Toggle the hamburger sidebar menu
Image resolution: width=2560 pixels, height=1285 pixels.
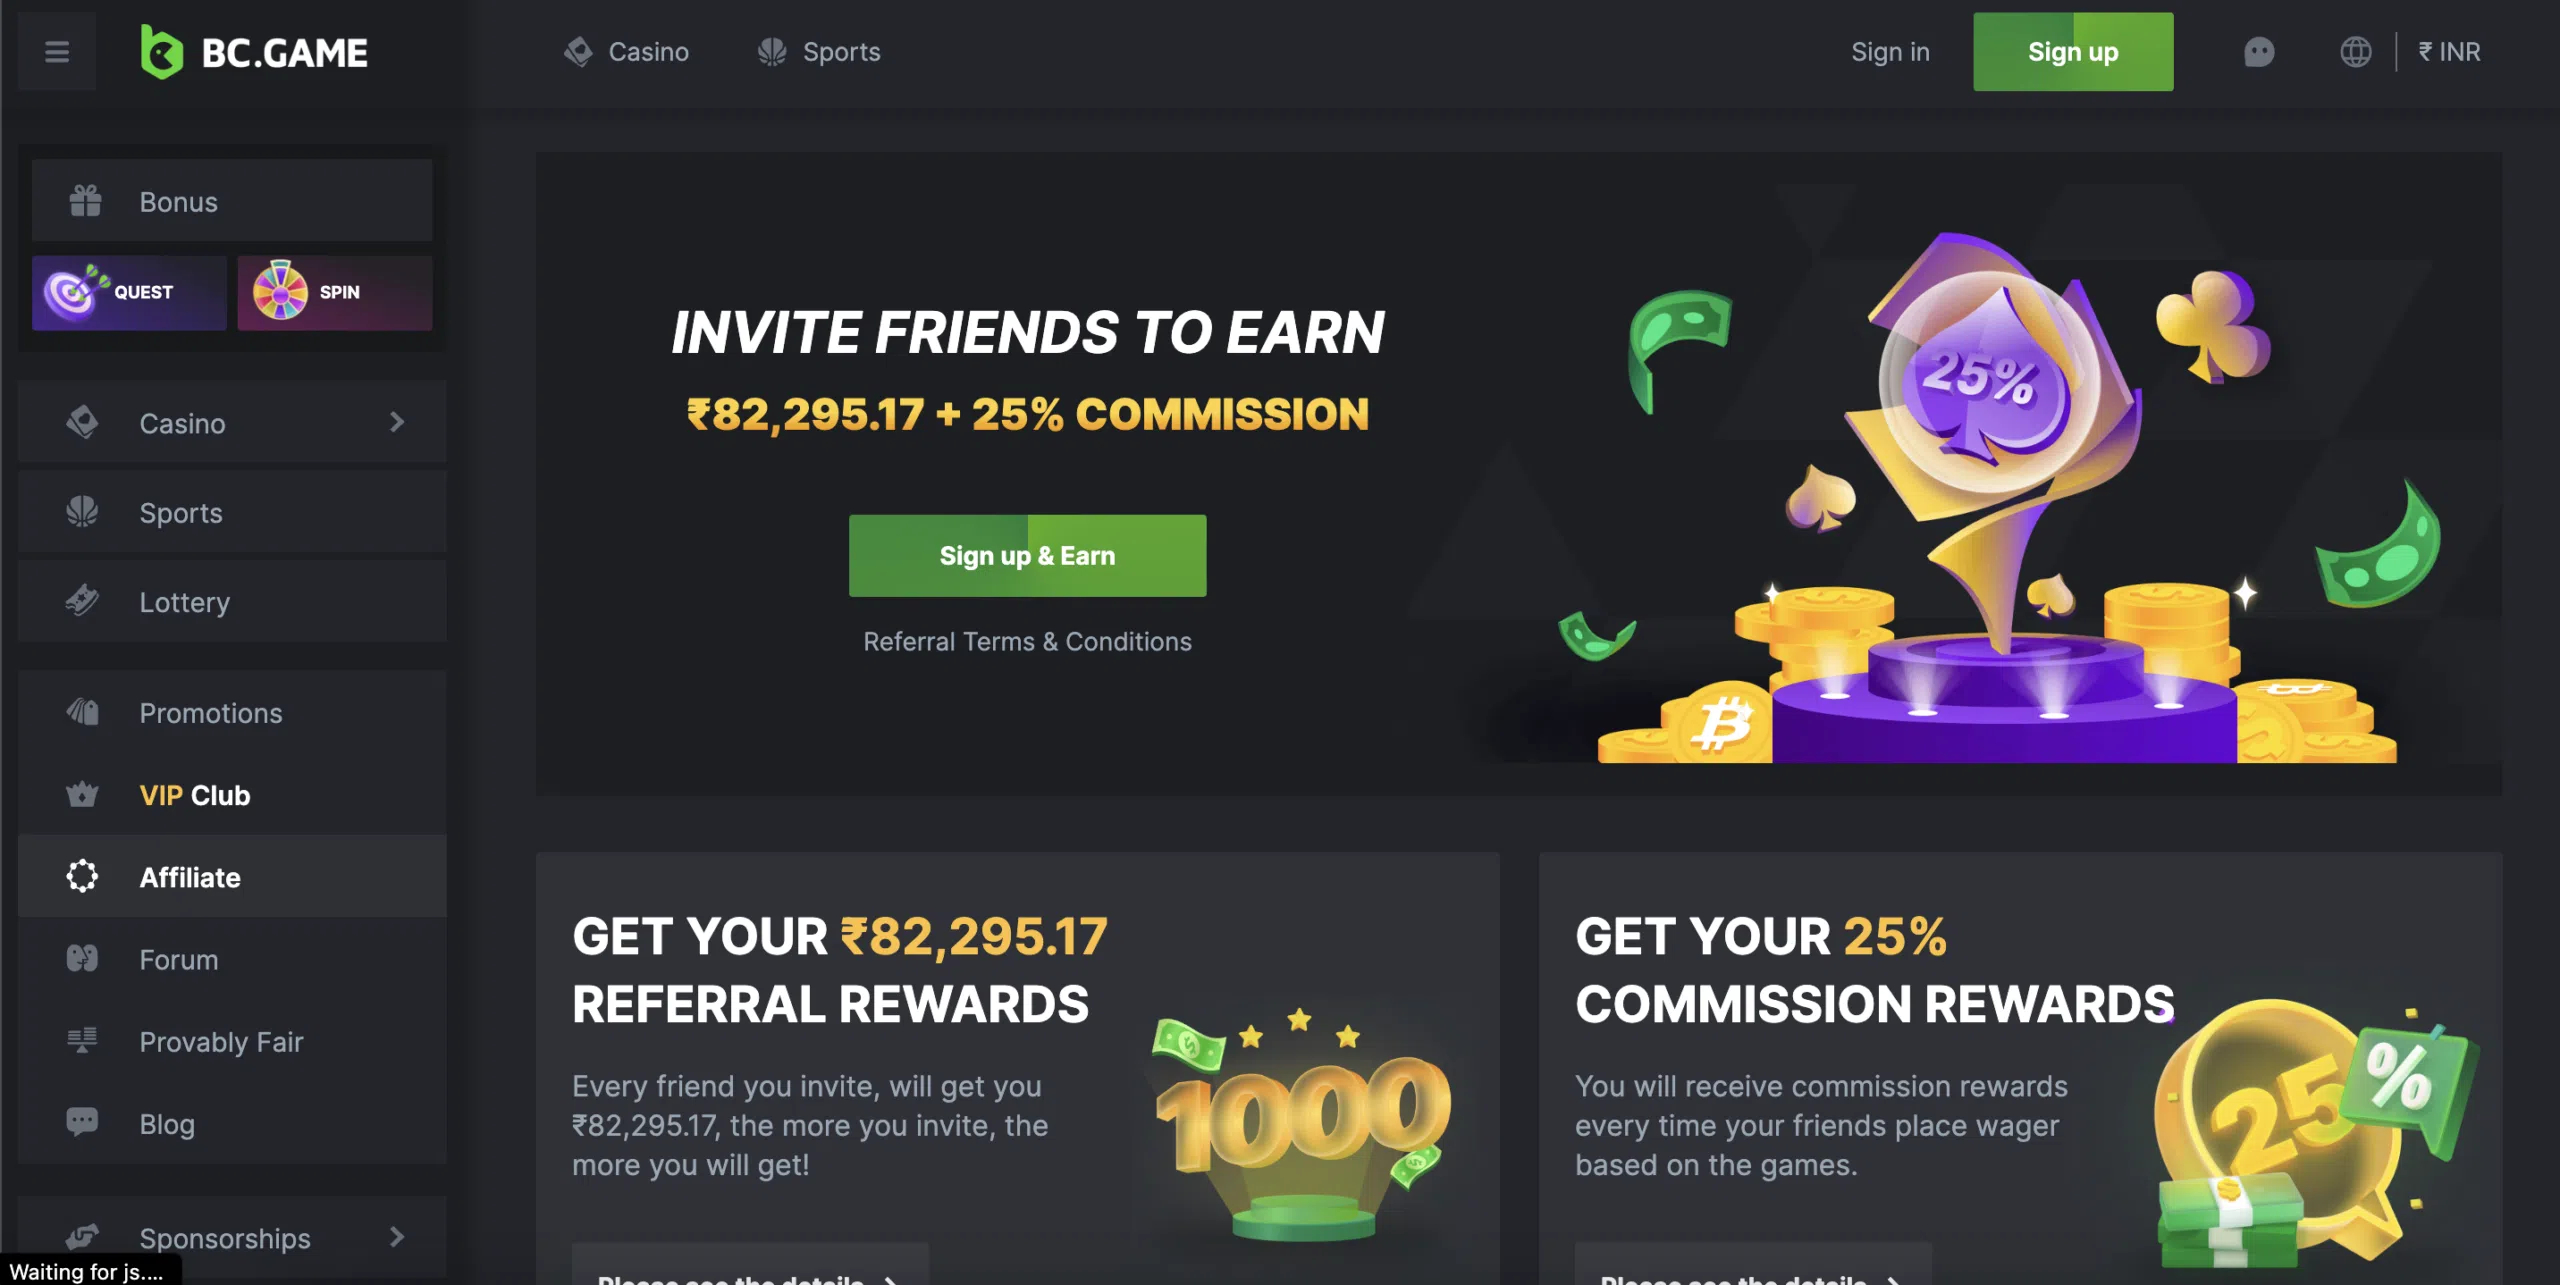(57, 52)
